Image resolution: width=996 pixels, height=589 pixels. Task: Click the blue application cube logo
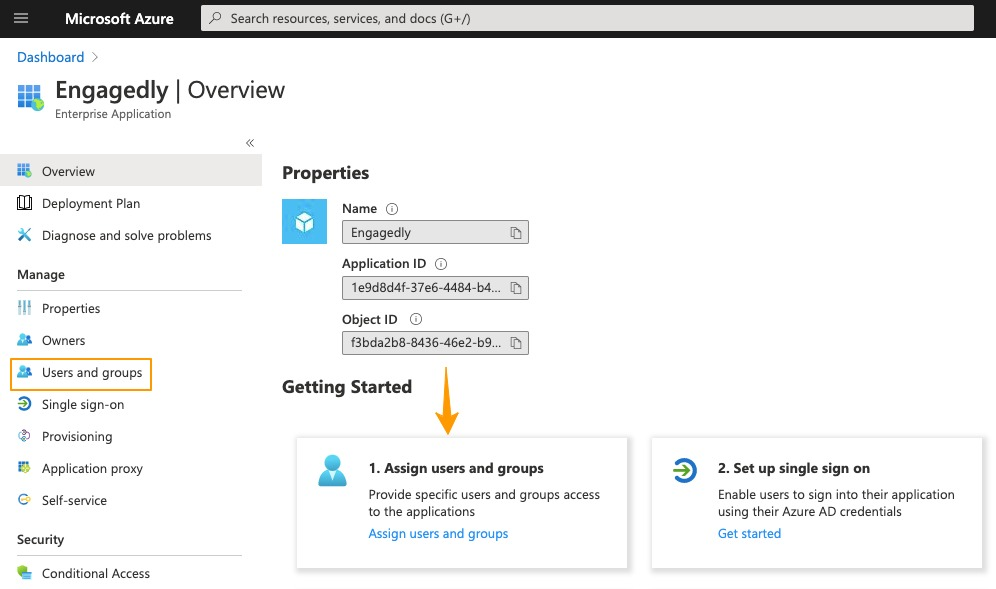pyautogui.click(x=304, y=222)
